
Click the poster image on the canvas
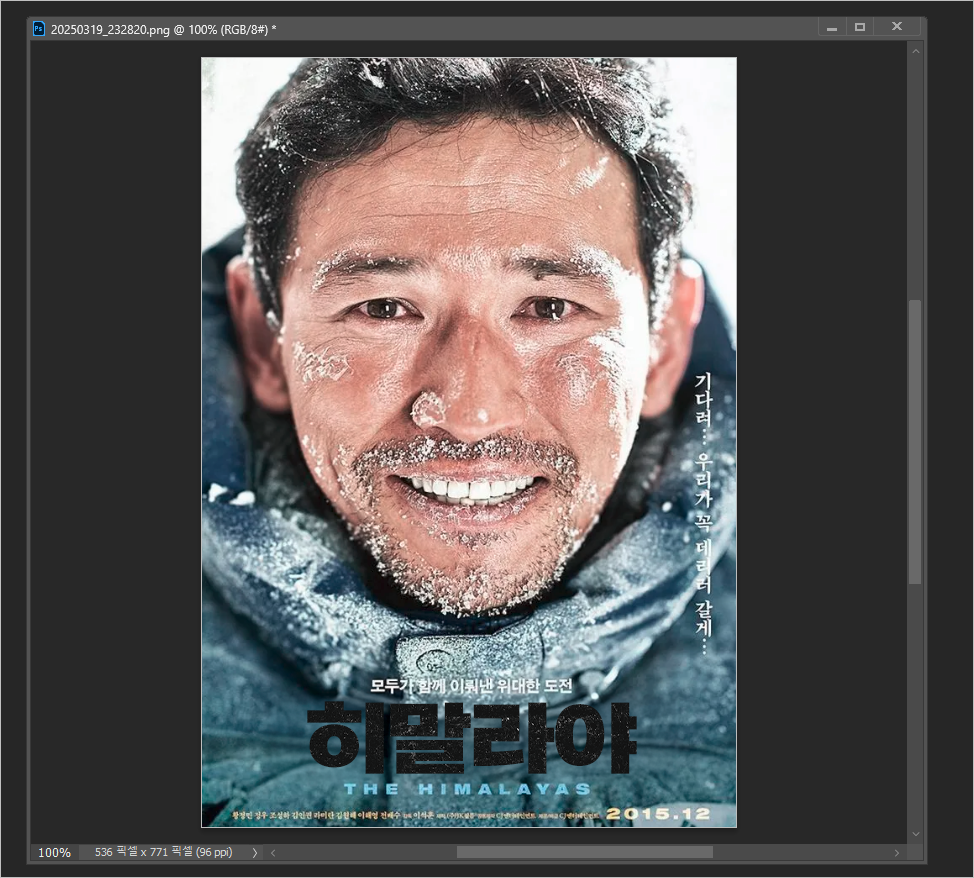click(x=469, y=442)
